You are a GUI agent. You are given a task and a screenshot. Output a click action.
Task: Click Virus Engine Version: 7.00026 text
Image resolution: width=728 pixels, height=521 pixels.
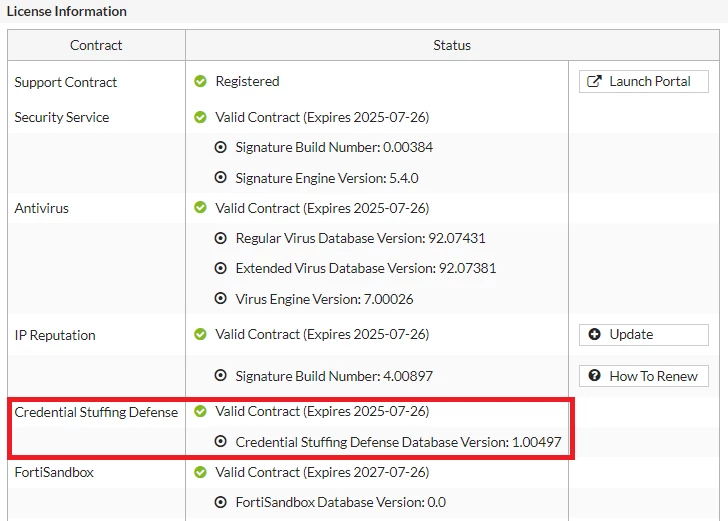[324, 299]
